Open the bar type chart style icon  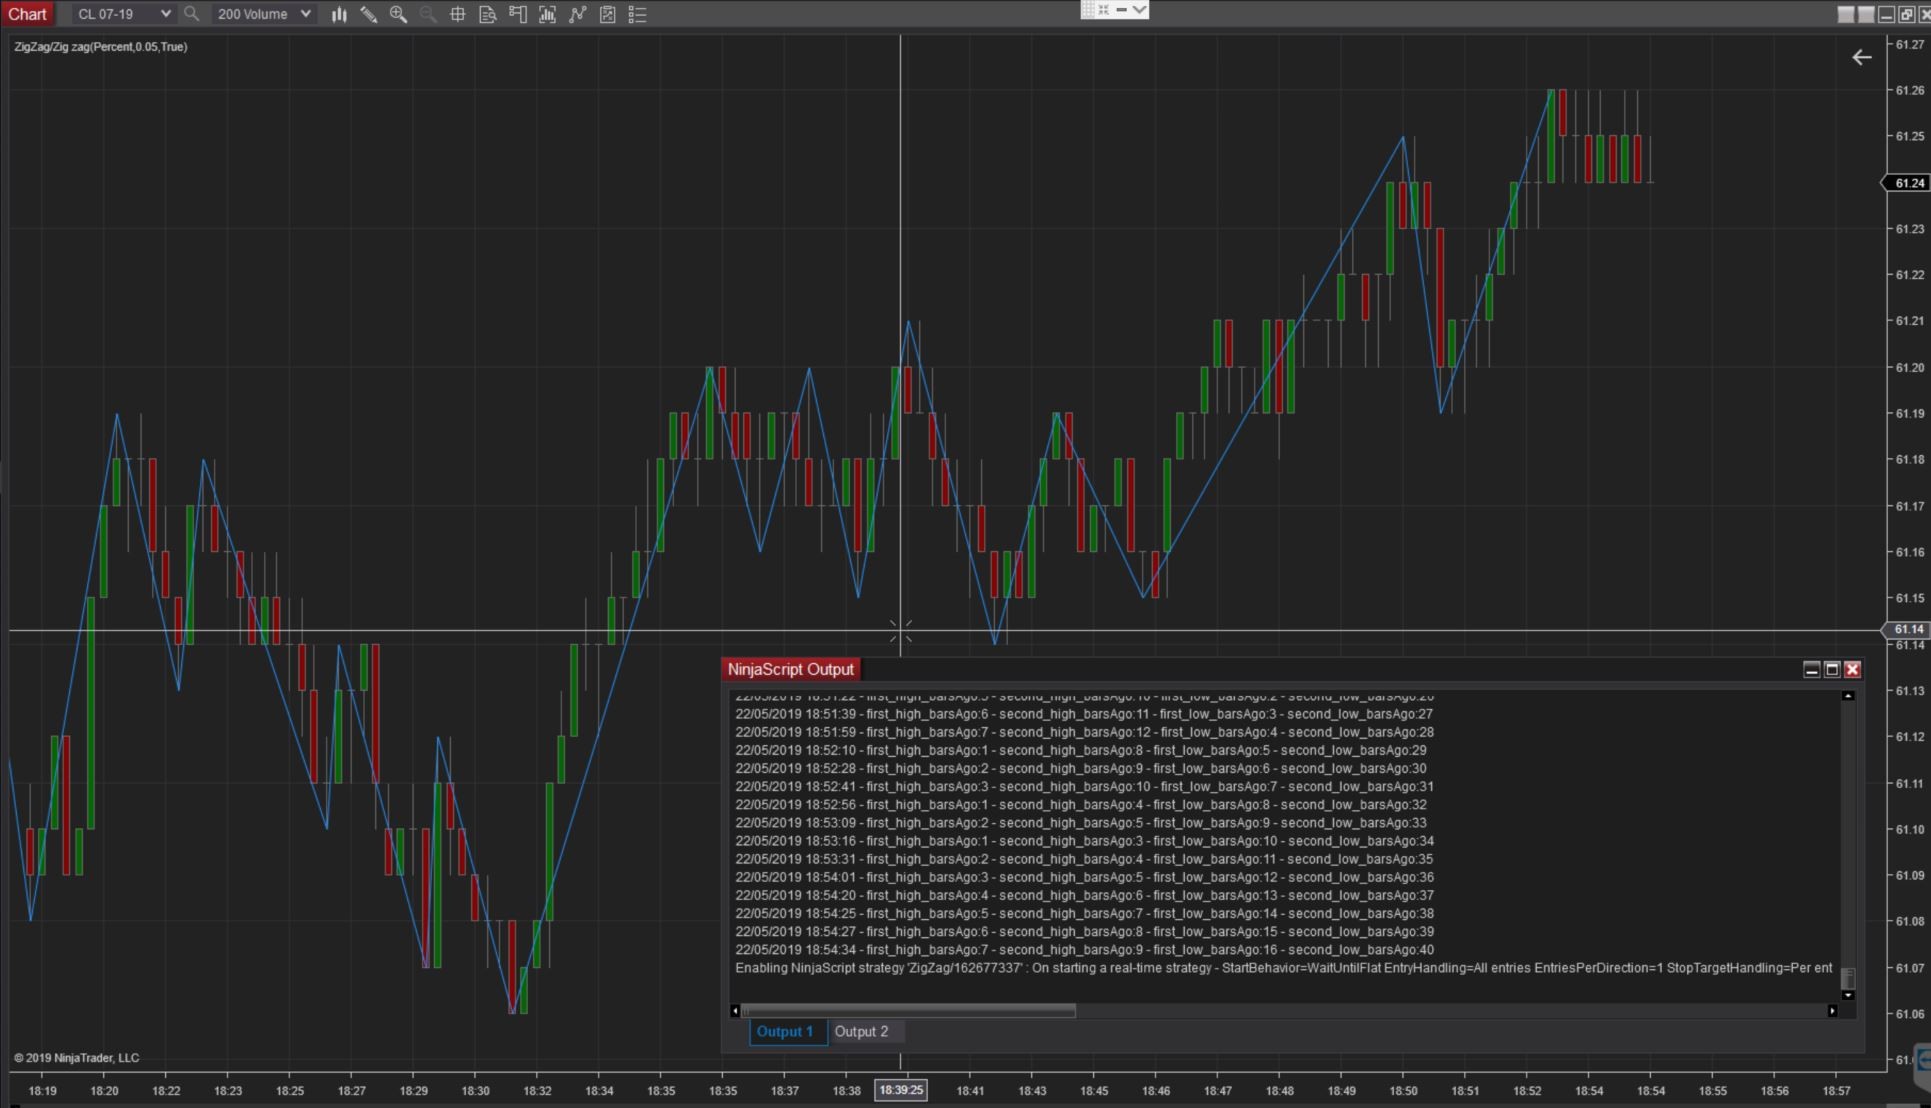pyautogui.click(x=339, y=14)
